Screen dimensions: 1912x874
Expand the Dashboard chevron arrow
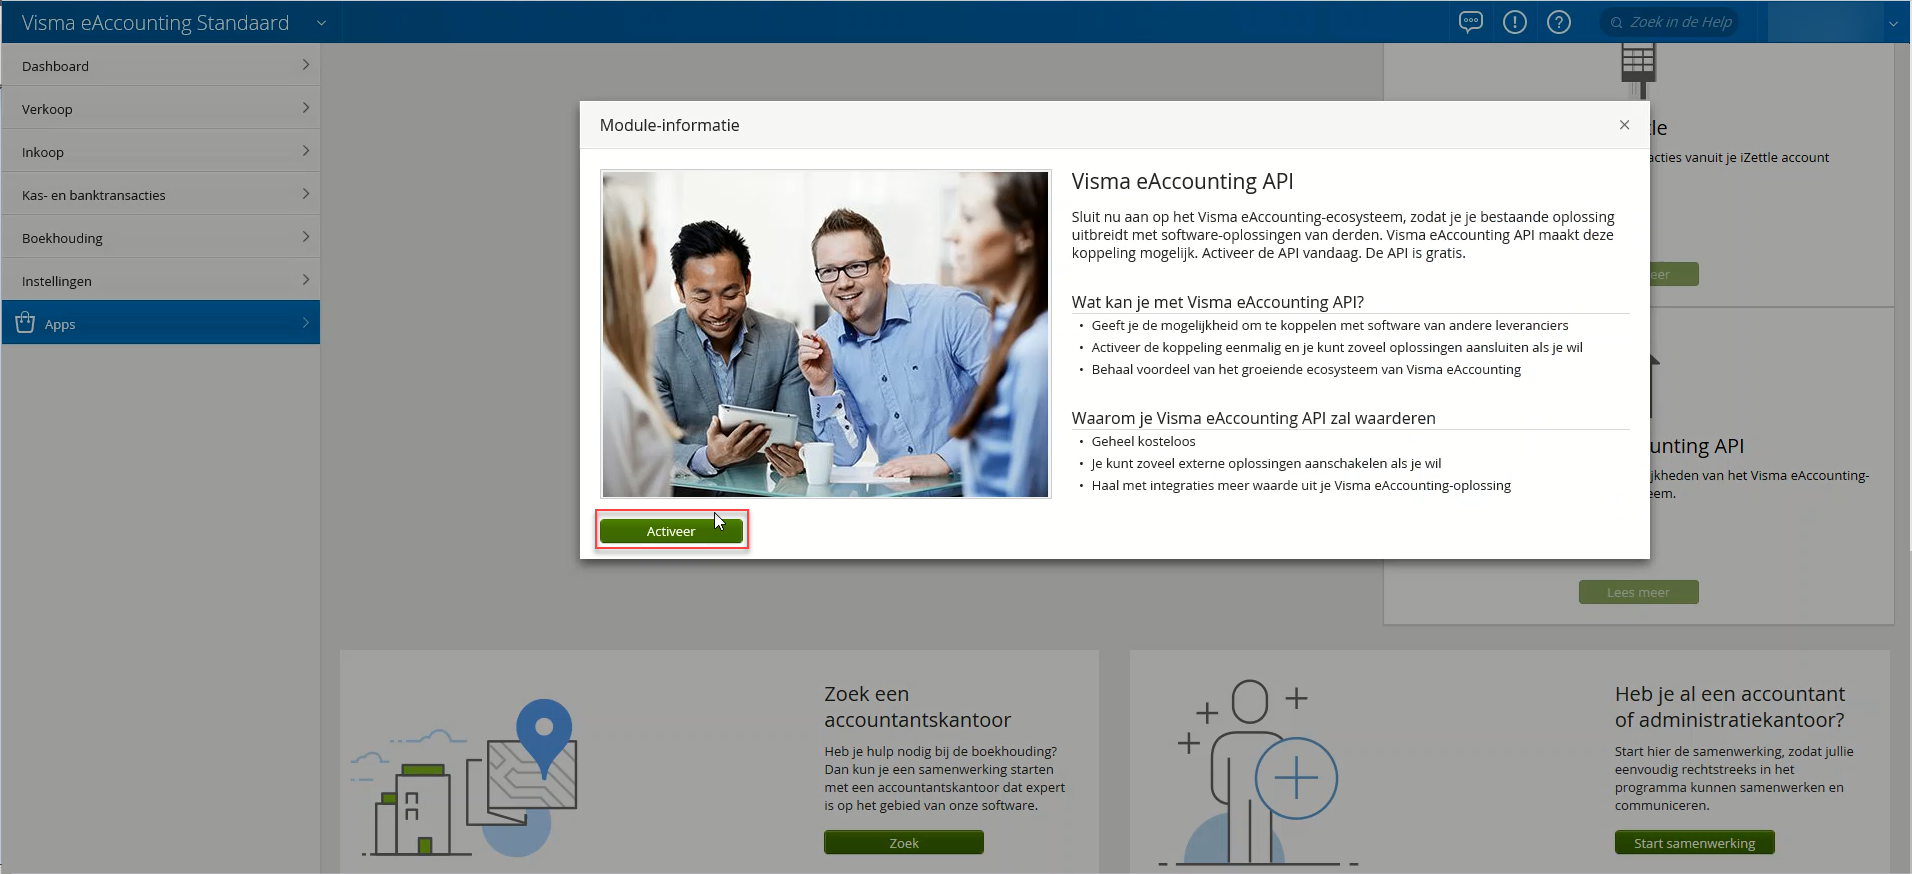point(305,65)
